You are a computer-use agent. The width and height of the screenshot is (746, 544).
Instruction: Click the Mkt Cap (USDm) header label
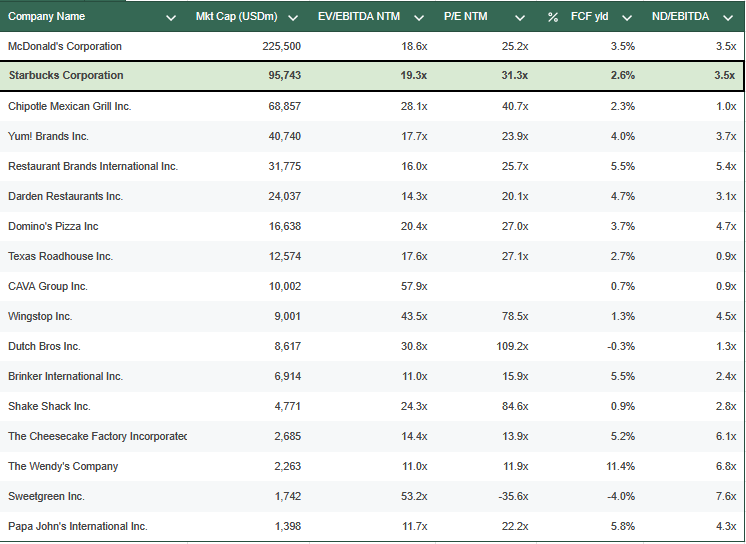[236, 16]
